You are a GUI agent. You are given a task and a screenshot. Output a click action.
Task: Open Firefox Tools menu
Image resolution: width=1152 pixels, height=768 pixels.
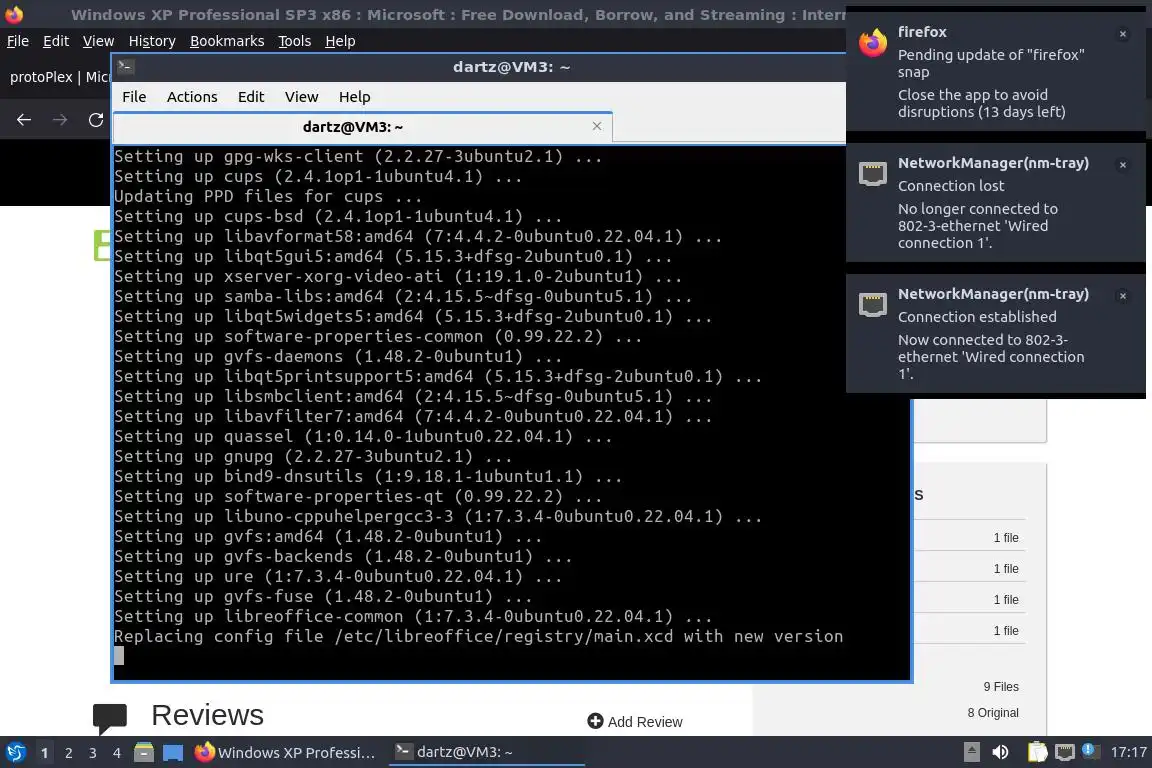click(295, 41)
